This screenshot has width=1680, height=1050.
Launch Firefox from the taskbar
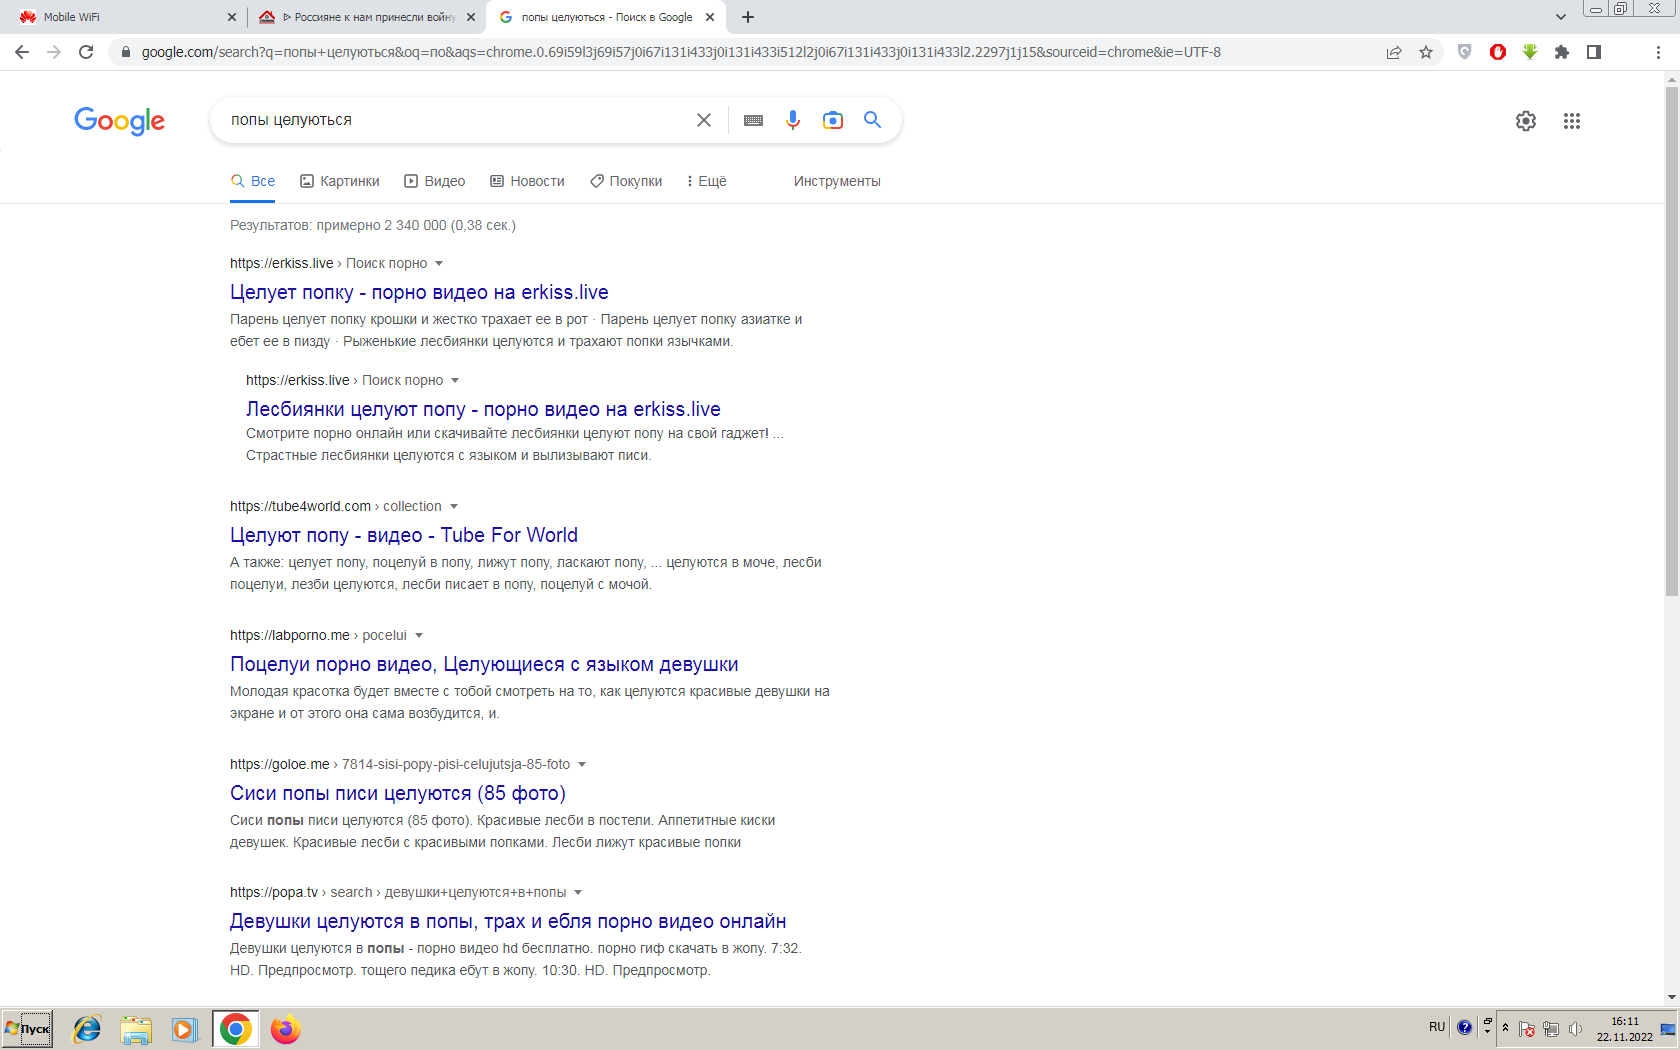tap(285, 1029)
